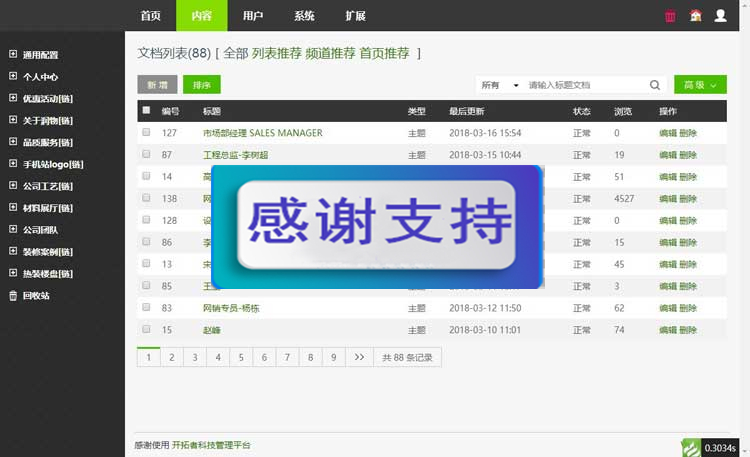
Task: Click the red trash icon in top bar
Action: click(670, 16)
